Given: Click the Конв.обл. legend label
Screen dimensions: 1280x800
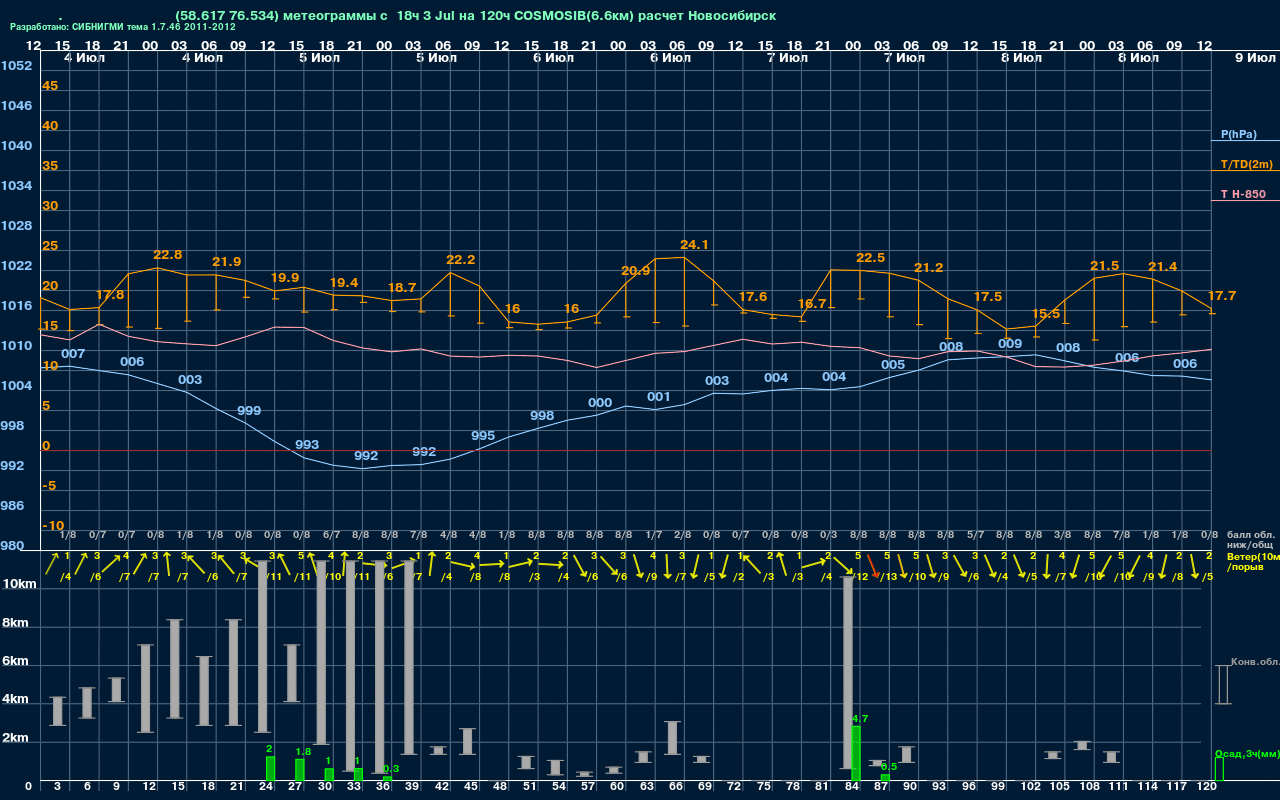Looking at the screenshot, I should pos(1255,662).
